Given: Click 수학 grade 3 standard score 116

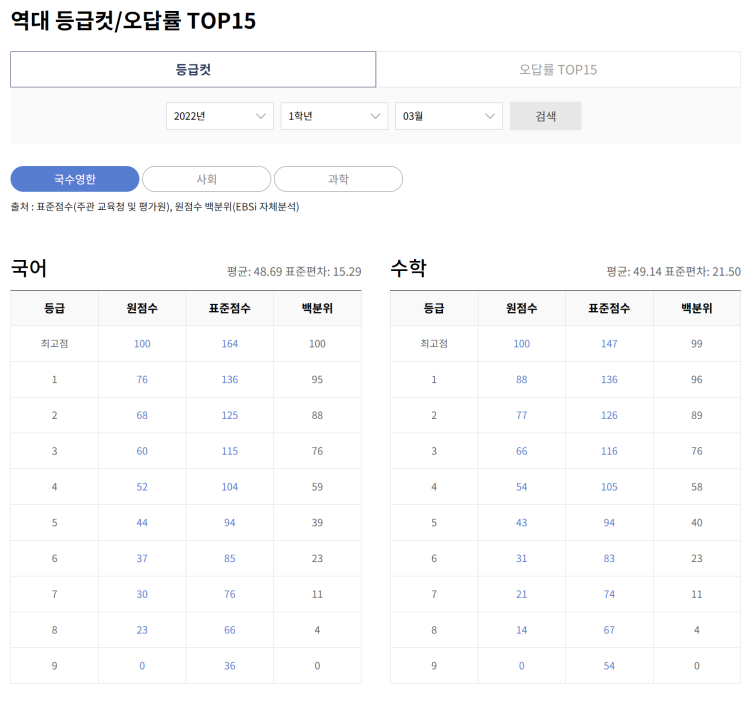Looking at the screenshot, I should click(609, 451).
